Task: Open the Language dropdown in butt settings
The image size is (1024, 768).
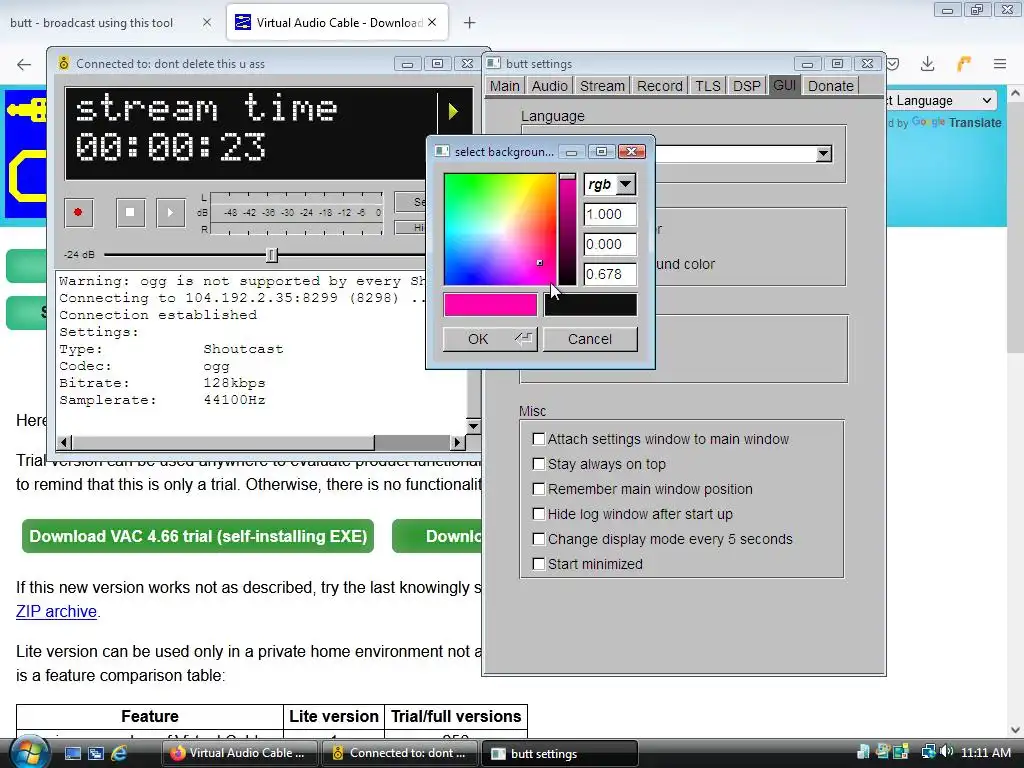Action: click(x=824, y=153)
